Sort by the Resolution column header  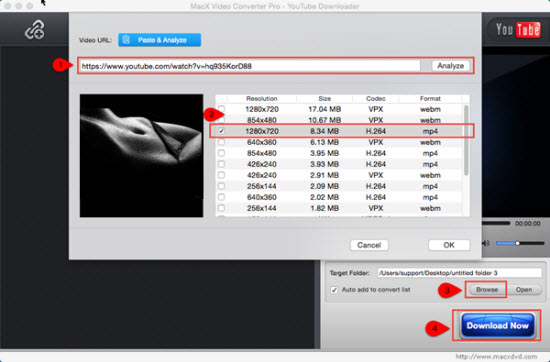click(x=262, y=99)
